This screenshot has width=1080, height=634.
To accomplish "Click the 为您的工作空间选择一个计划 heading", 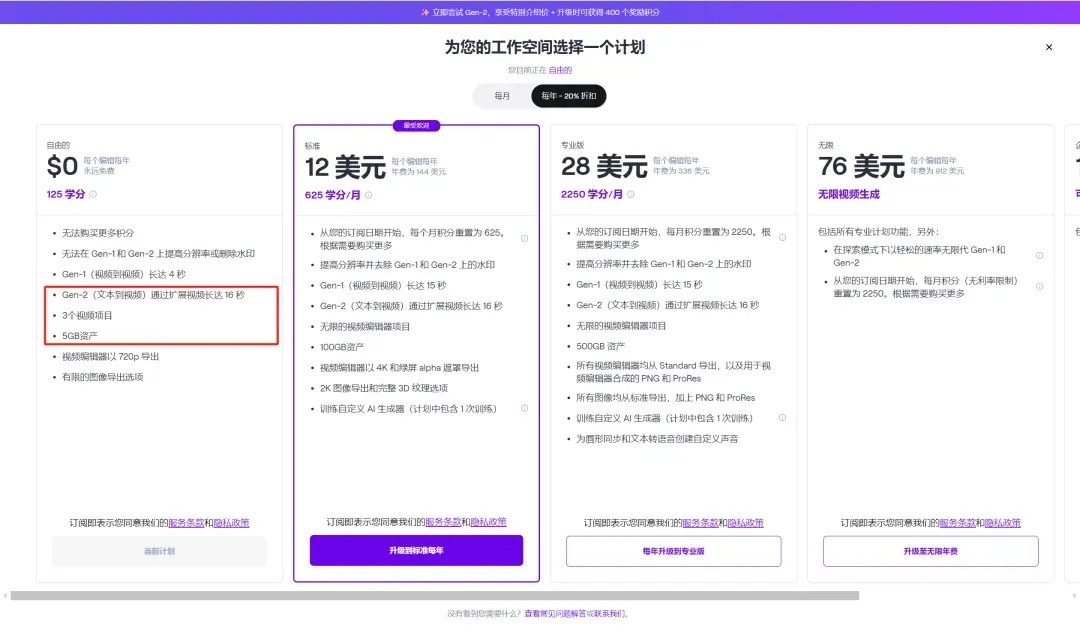I will (544, 47).
